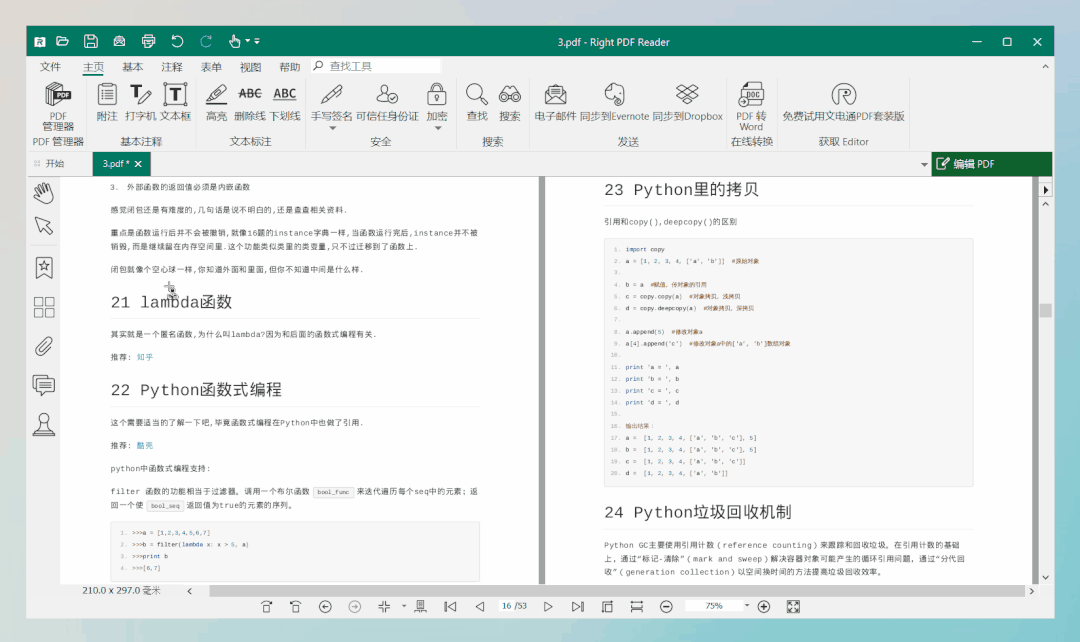Open the 文件 menu
This screenshot has width=1080, height=642.
(50, 67)
